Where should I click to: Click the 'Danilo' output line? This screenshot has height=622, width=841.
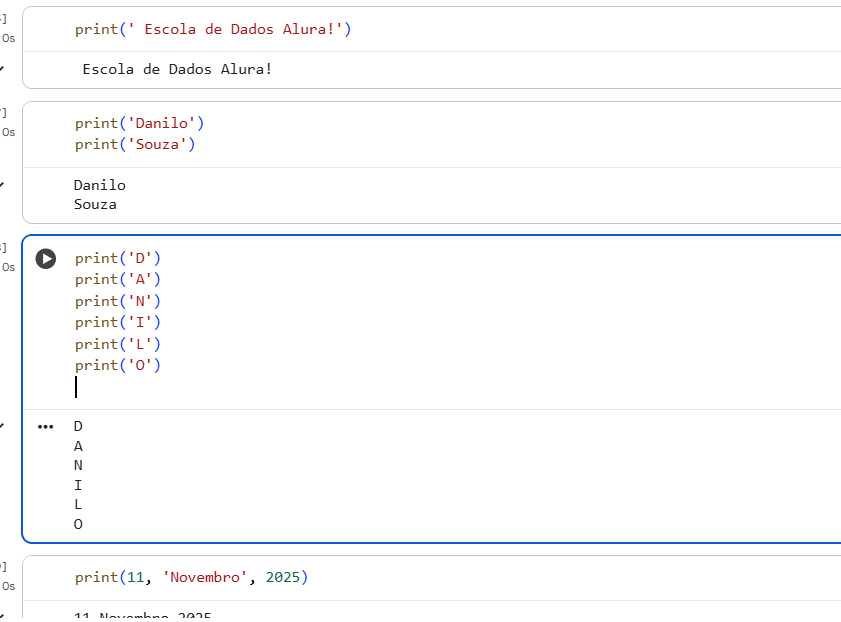[x=100, y=185]
